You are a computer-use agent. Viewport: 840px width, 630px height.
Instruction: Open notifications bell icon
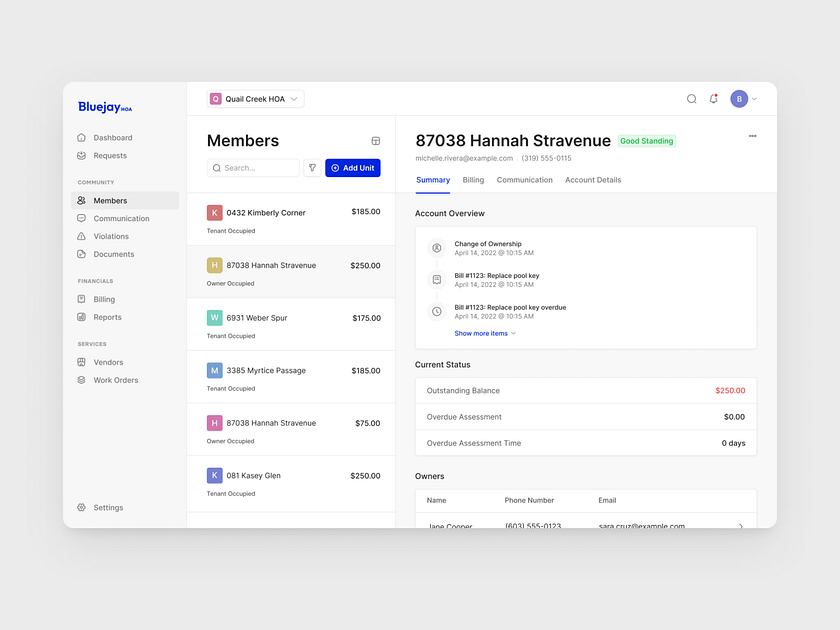(x=713, y=99)
